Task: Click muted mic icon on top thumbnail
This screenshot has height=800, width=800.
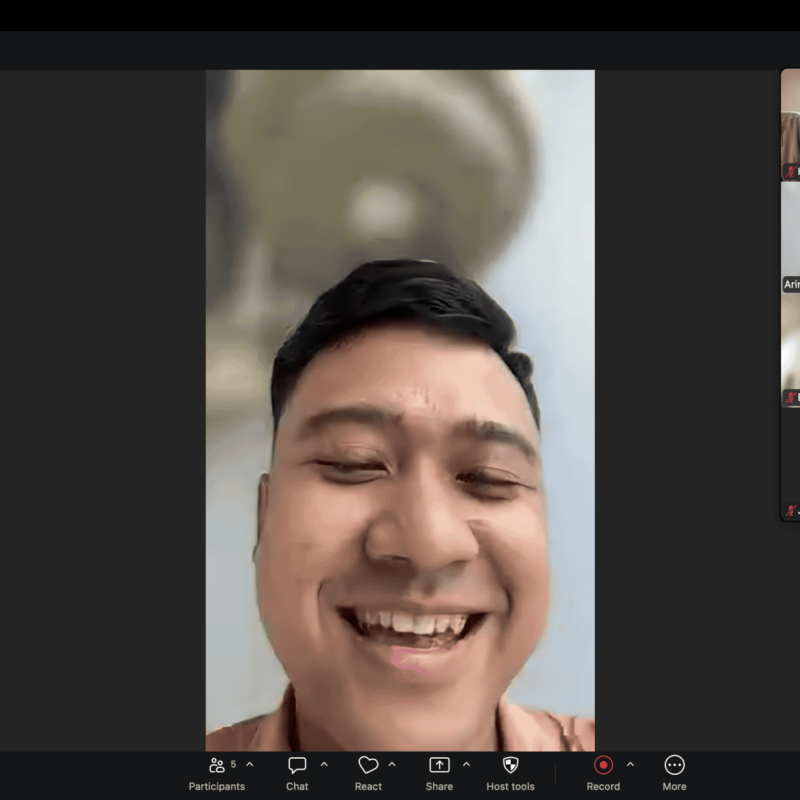Action: click(791, 171)
